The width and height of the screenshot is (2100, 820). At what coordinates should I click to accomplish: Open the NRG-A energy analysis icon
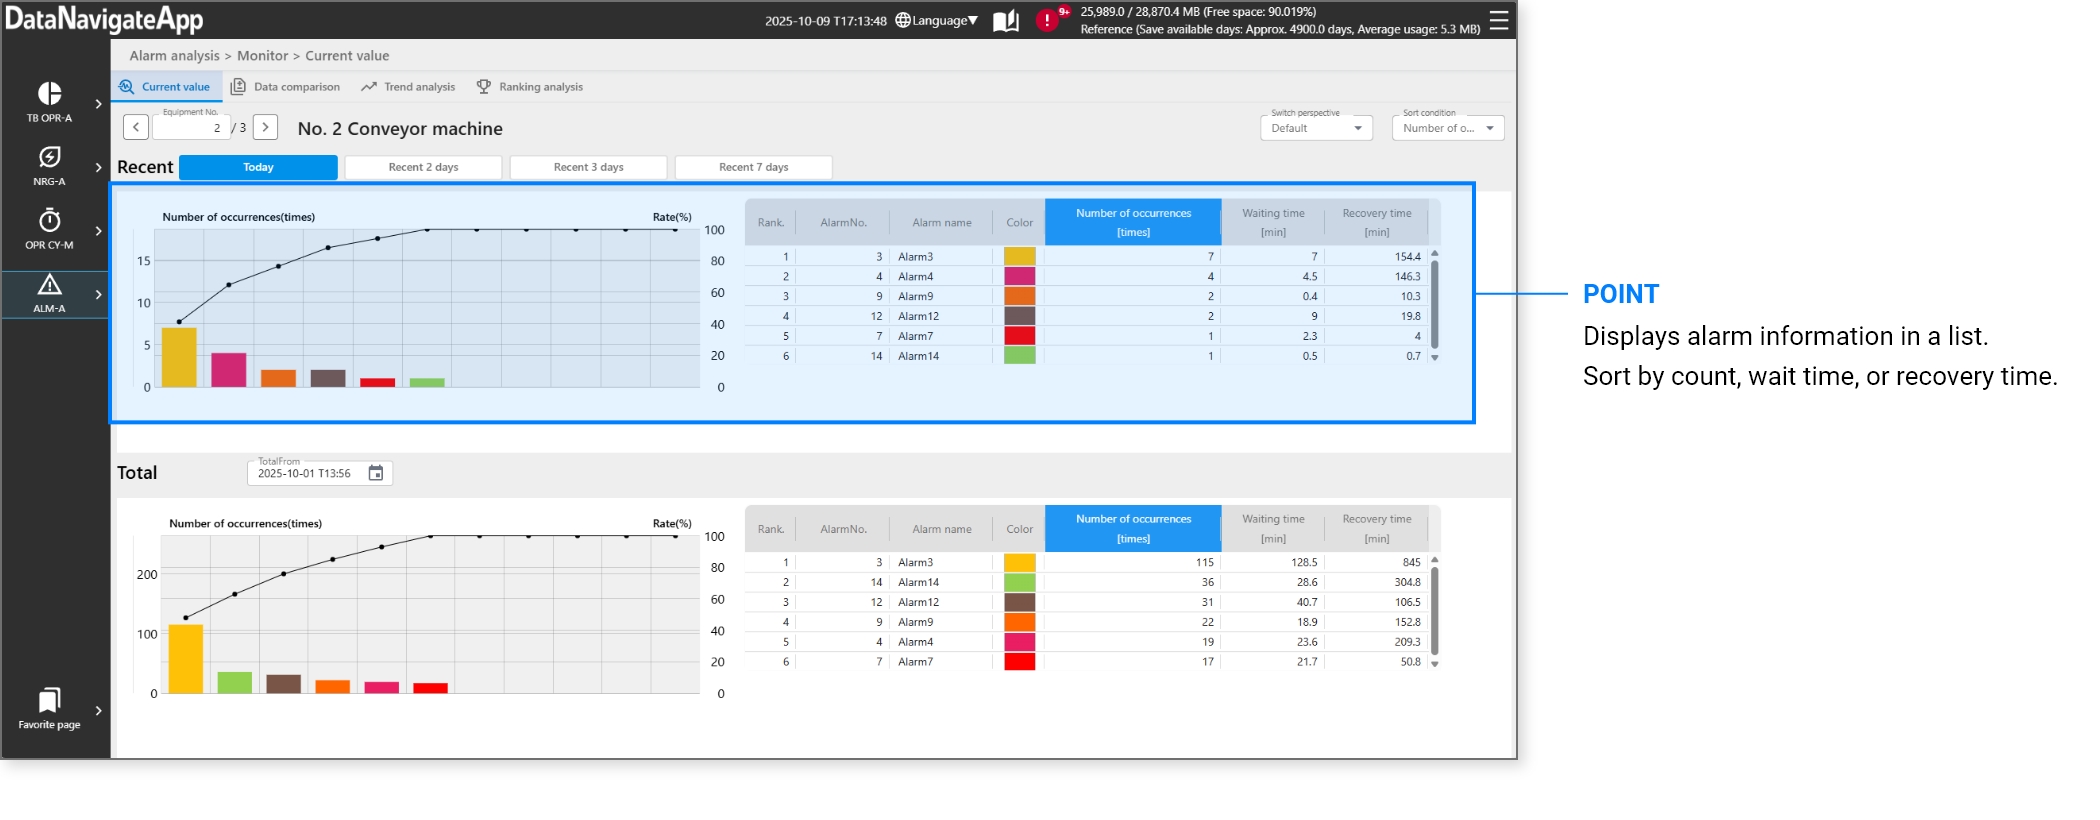click(x=50, y=158)
